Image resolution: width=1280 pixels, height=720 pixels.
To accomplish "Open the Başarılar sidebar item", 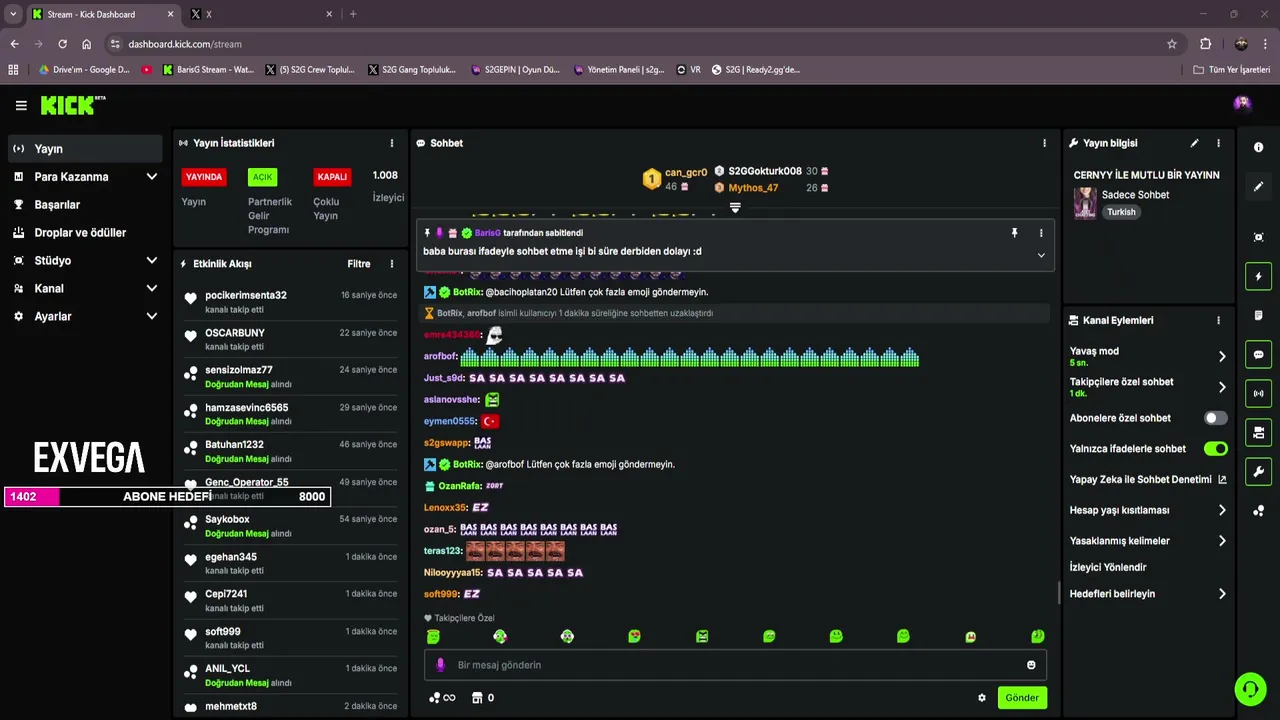I will coord(85,205).
